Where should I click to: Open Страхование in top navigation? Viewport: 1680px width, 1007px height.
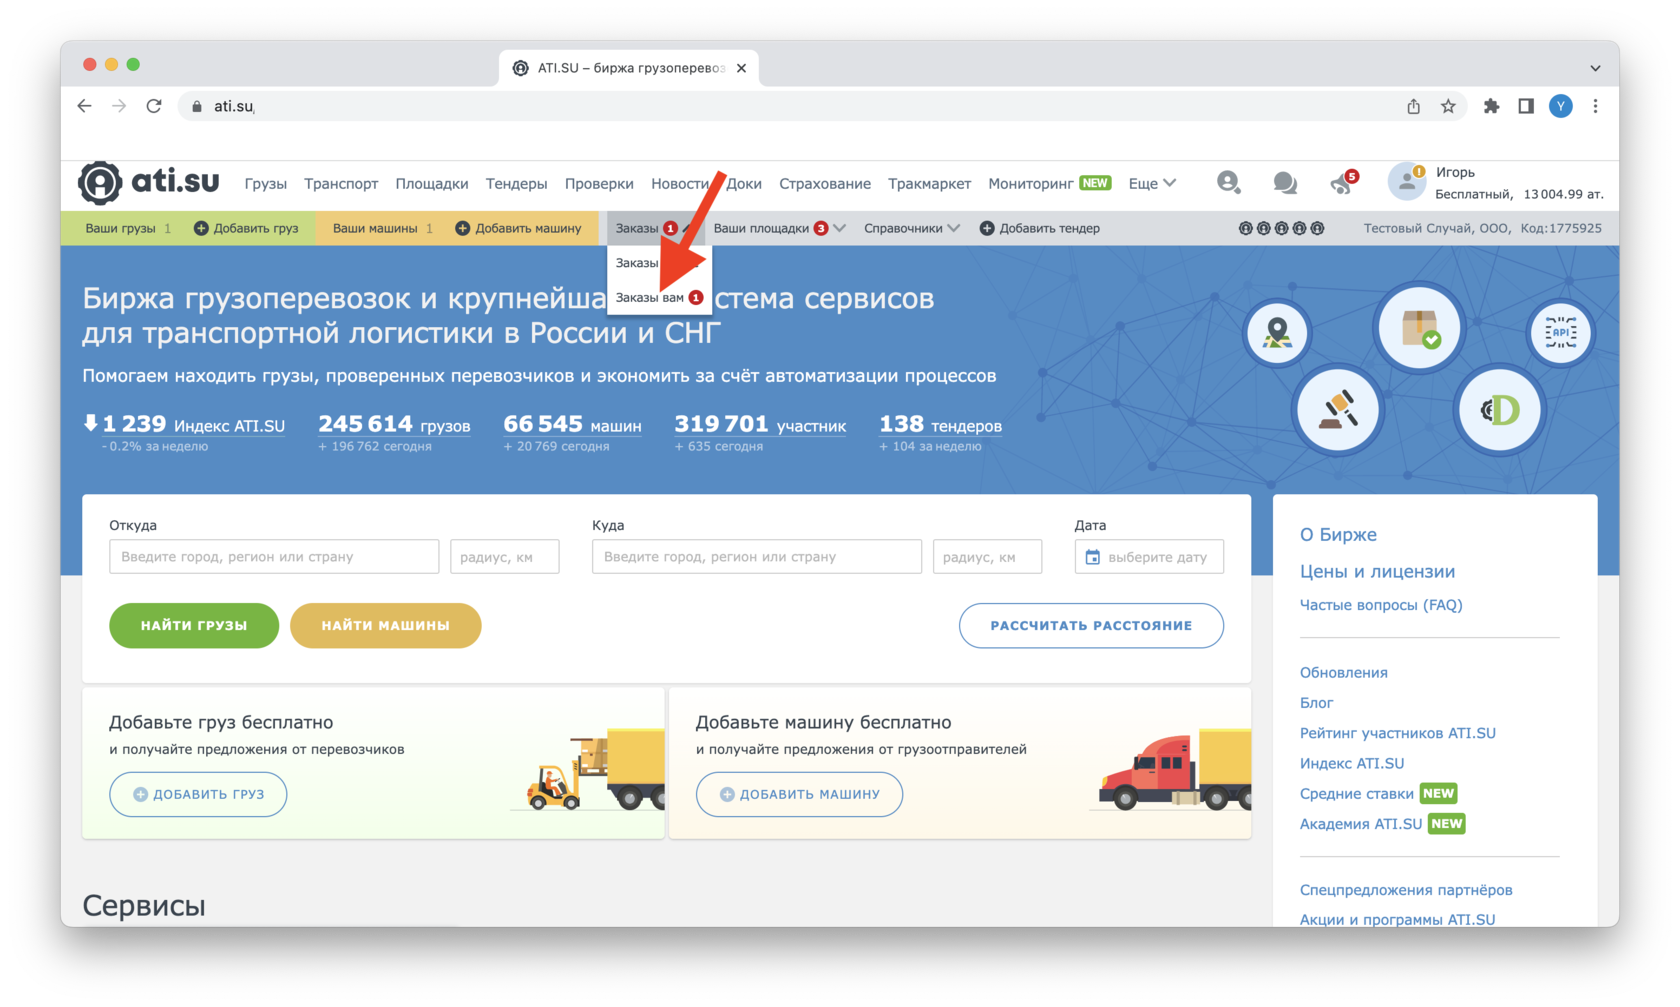pyautogui.click(x=825, y=183)
